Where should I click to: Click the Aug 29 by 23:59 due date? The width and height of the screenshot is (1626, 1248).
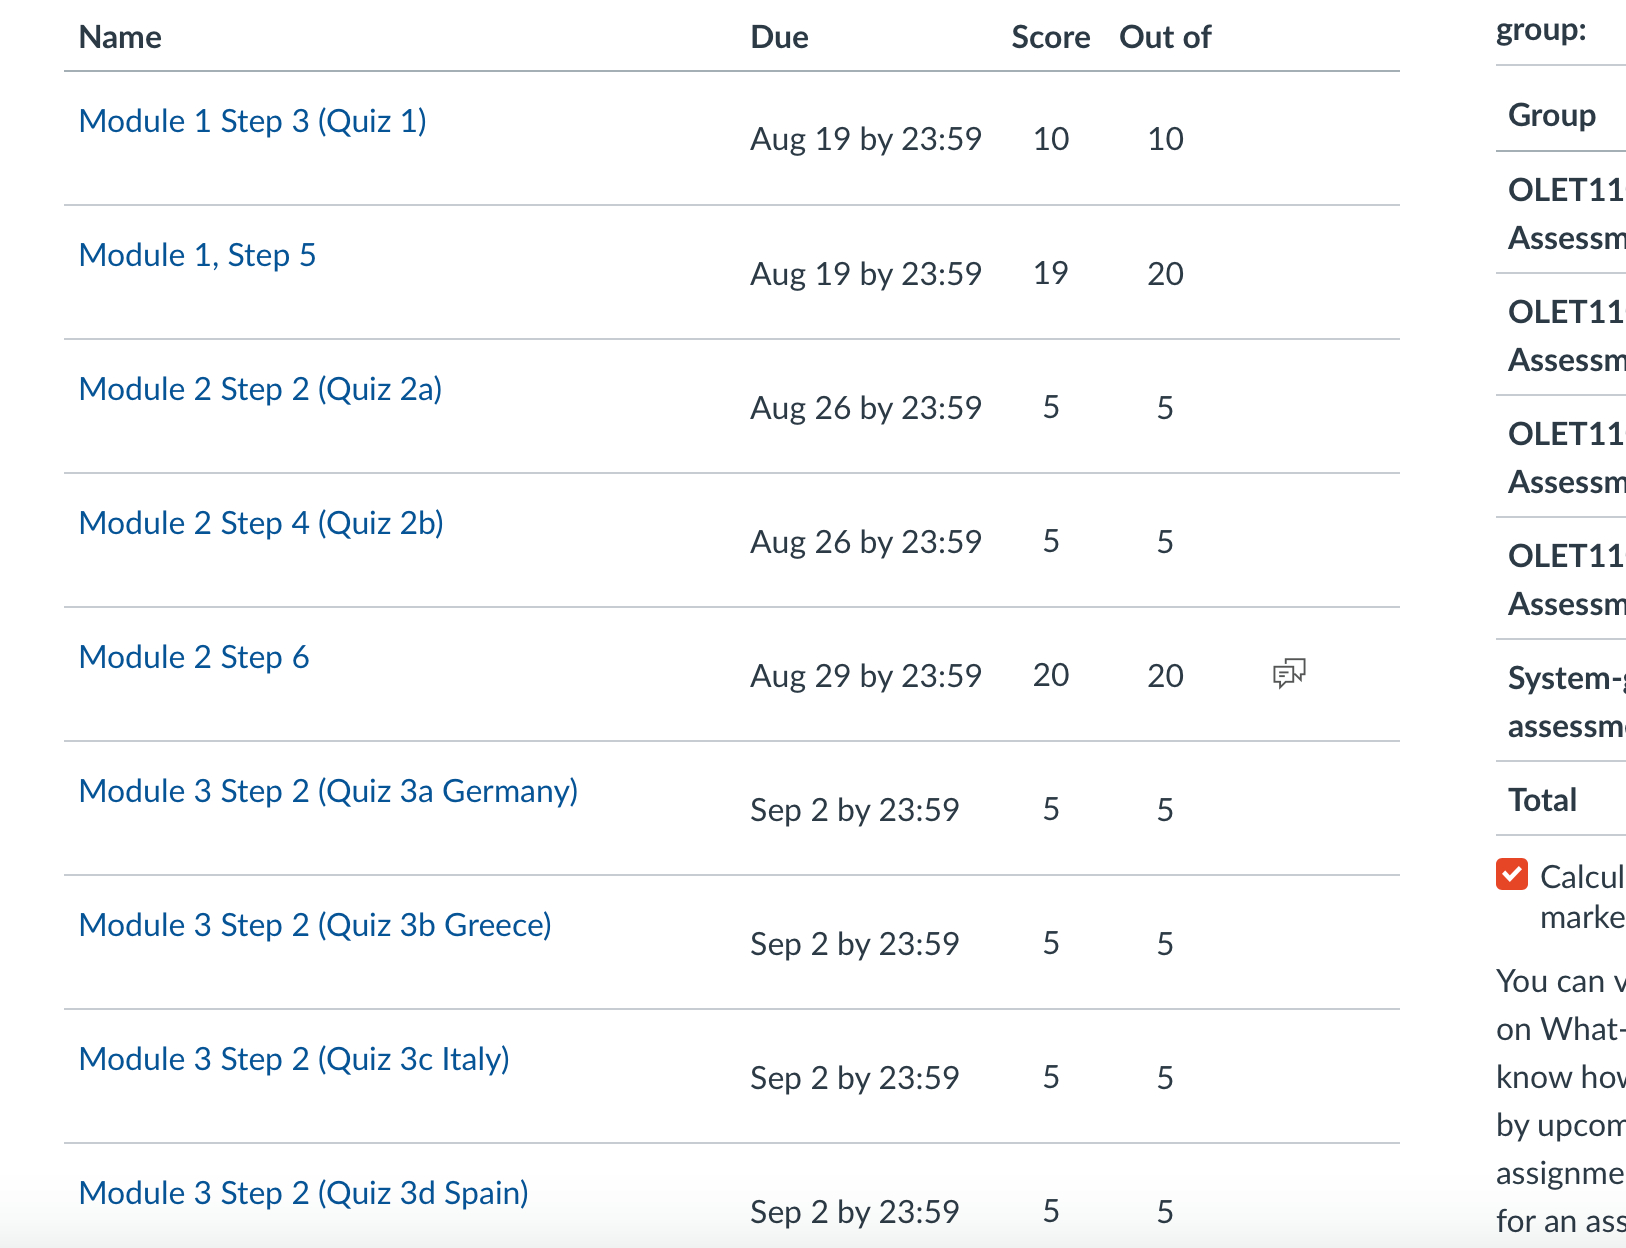point(866,676)
